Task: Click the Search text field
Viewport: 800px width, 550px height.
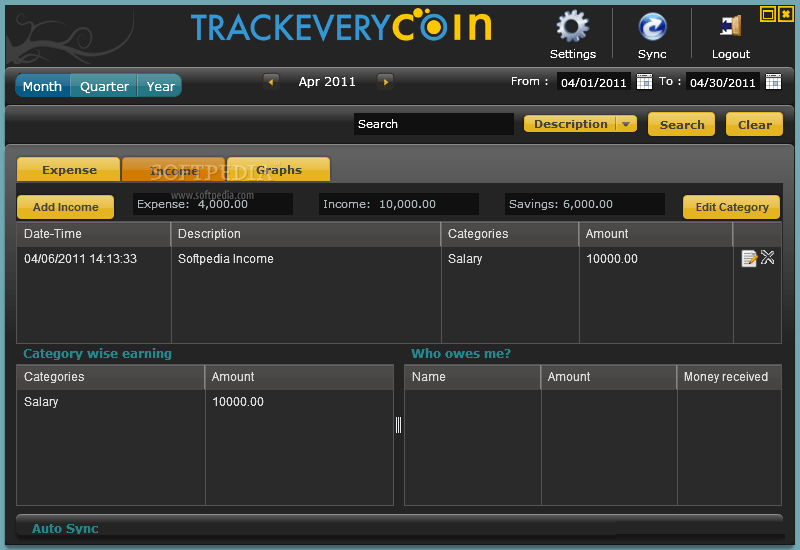Action: 434,124
